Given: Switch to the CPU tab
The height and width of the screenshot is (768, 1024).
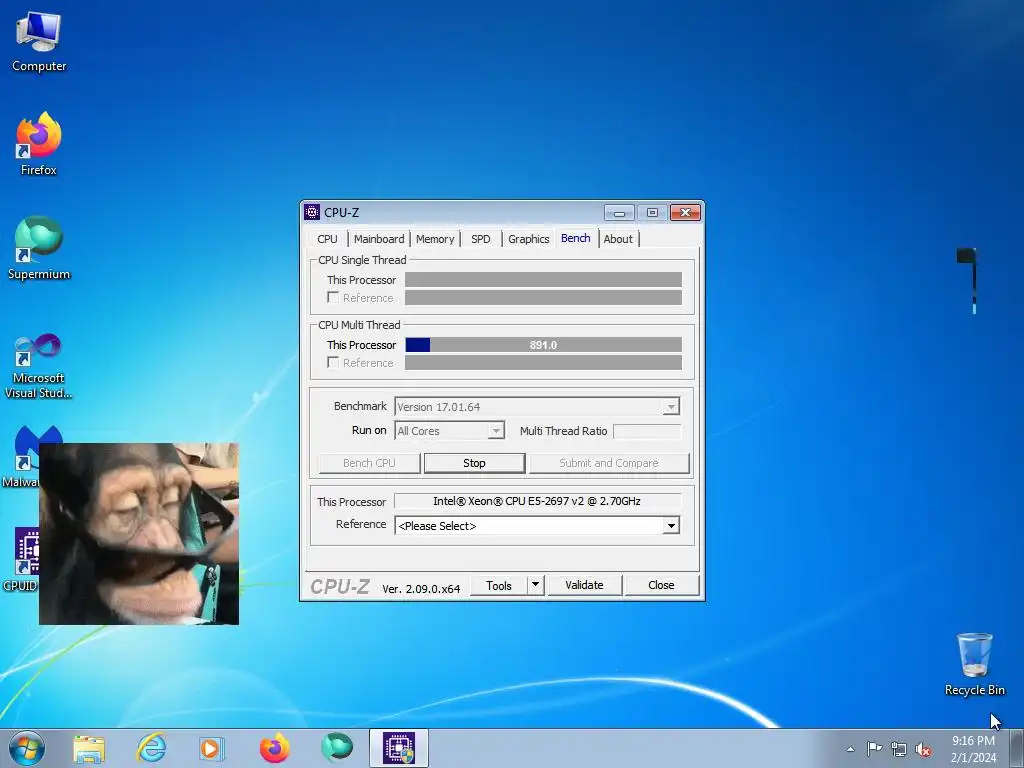Looking at the screenshot, I should coord(327,239).
